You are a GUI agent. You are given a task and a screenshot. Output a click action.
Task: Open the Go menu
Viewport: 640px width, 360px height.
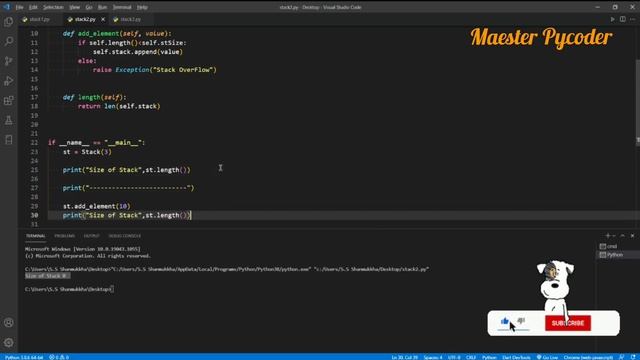coord(89,7)
